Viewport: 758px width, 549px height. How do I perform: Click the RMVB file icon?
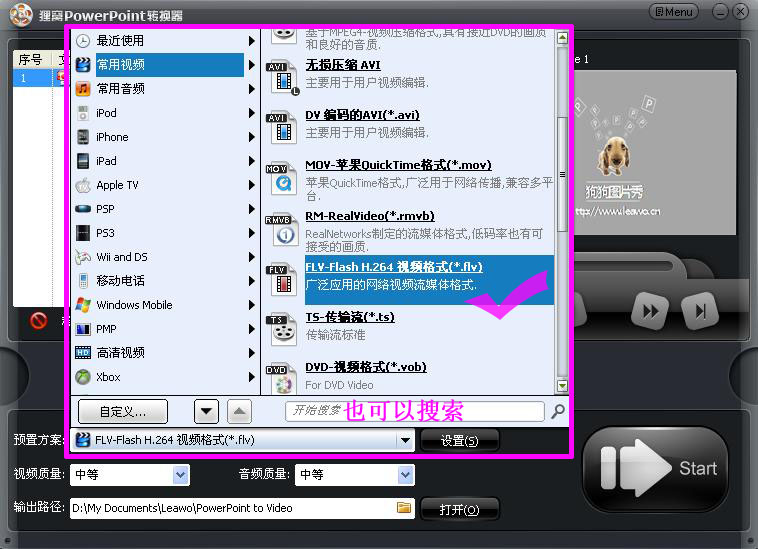(281, 229)
